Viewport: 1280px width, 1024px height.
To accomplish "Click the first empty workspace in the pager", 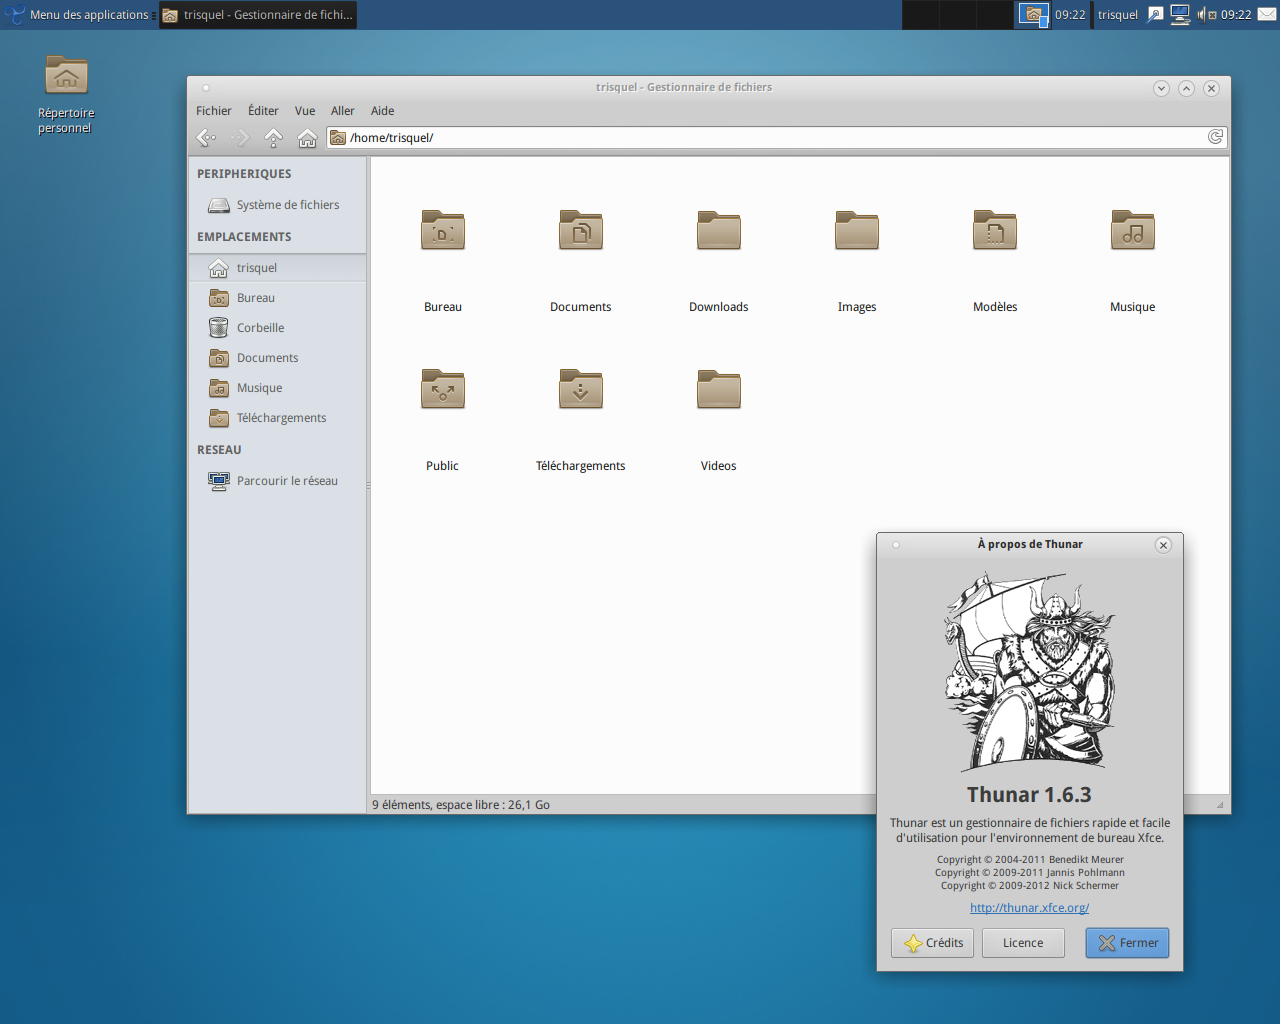I will click(x=920, y=14).
